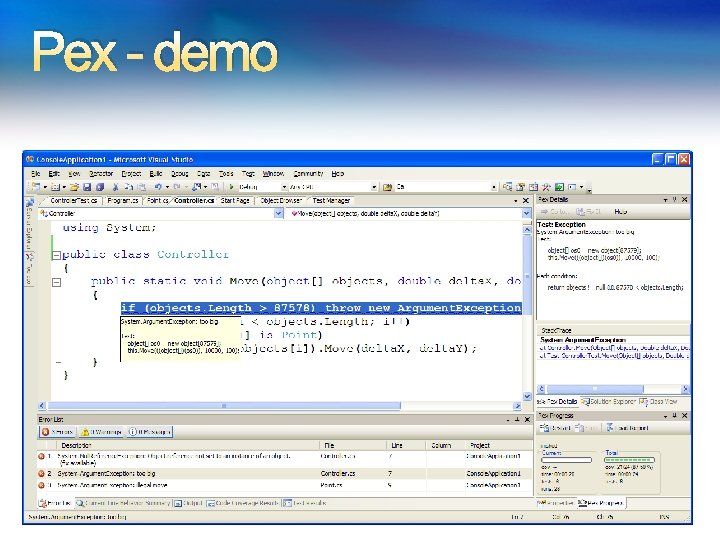720x540 pixels.
Task: Toggle the Errors filter in Error List
Action: (57, 432)
